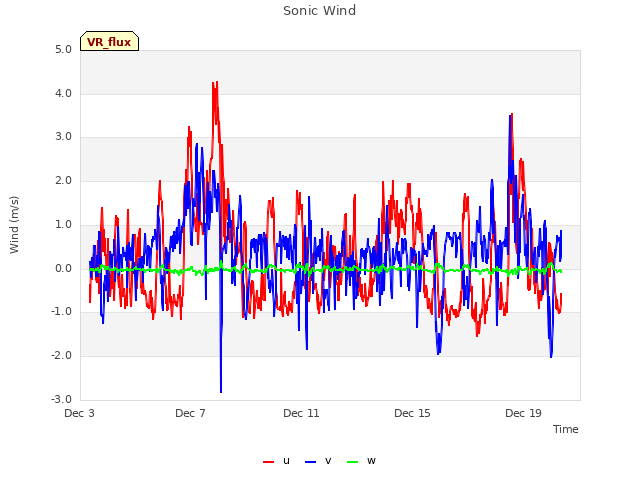Click the -2.0 y-axis tick label
This screenshot has height=480, width=640.
(61, 356)
